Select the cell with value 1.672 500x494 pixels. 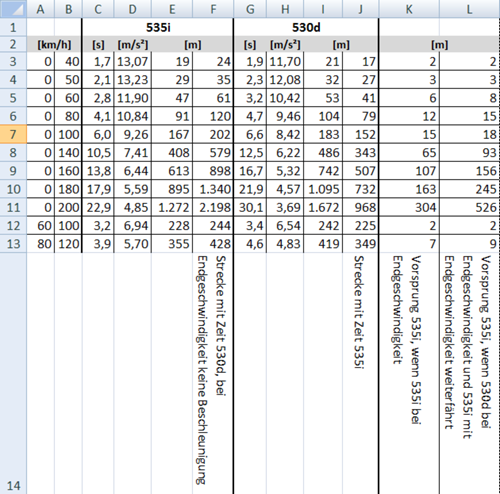[323, 207]
